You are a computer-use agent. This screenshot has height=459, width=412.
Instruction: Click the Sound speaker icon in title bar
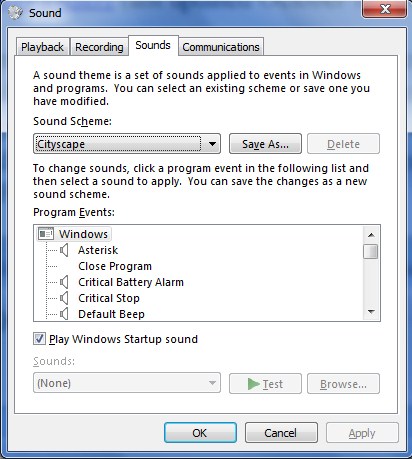pyautogui.click(x=15, y=13)
